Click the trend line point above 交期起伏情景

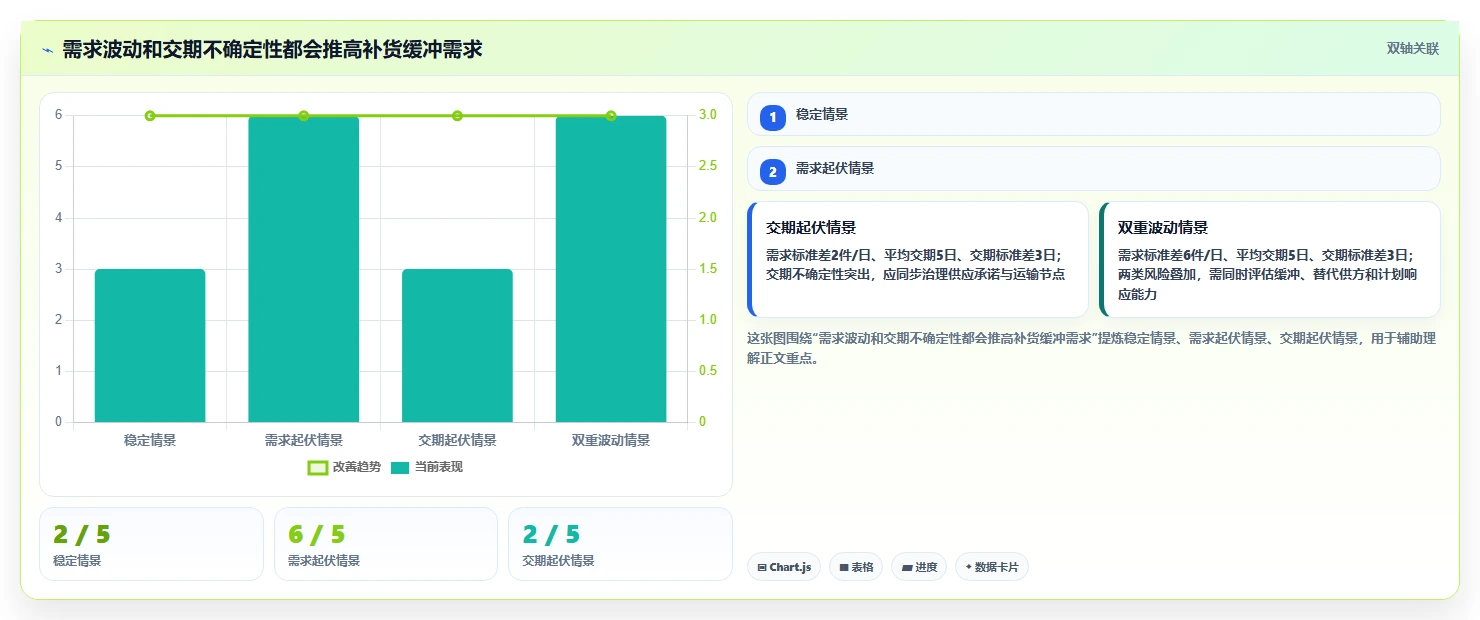(x=457, y=116)
